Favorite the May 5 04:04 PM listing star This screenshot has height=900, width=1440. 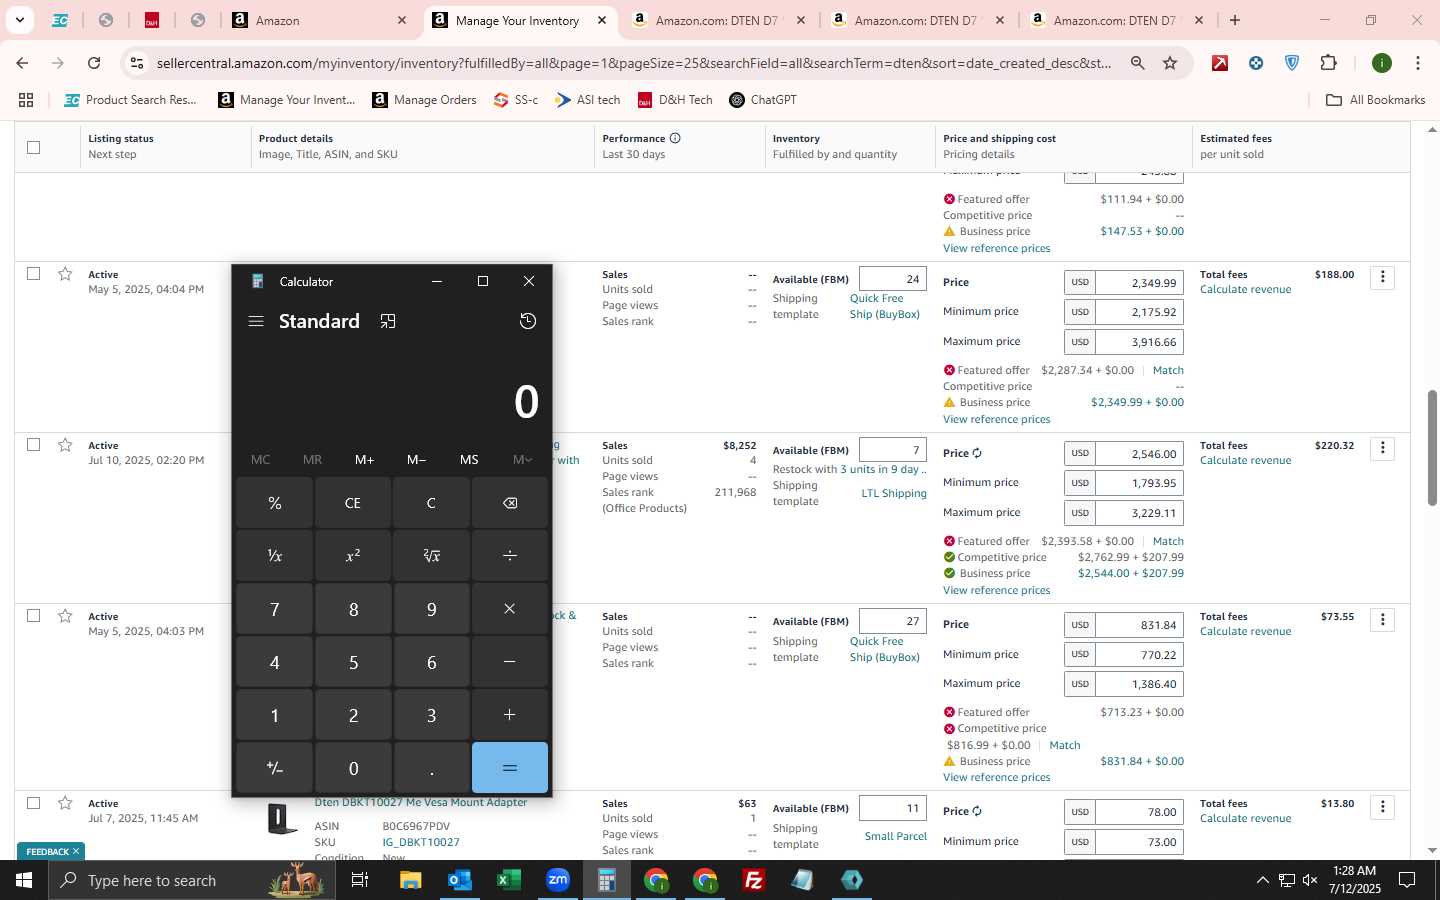click(65, 274)
